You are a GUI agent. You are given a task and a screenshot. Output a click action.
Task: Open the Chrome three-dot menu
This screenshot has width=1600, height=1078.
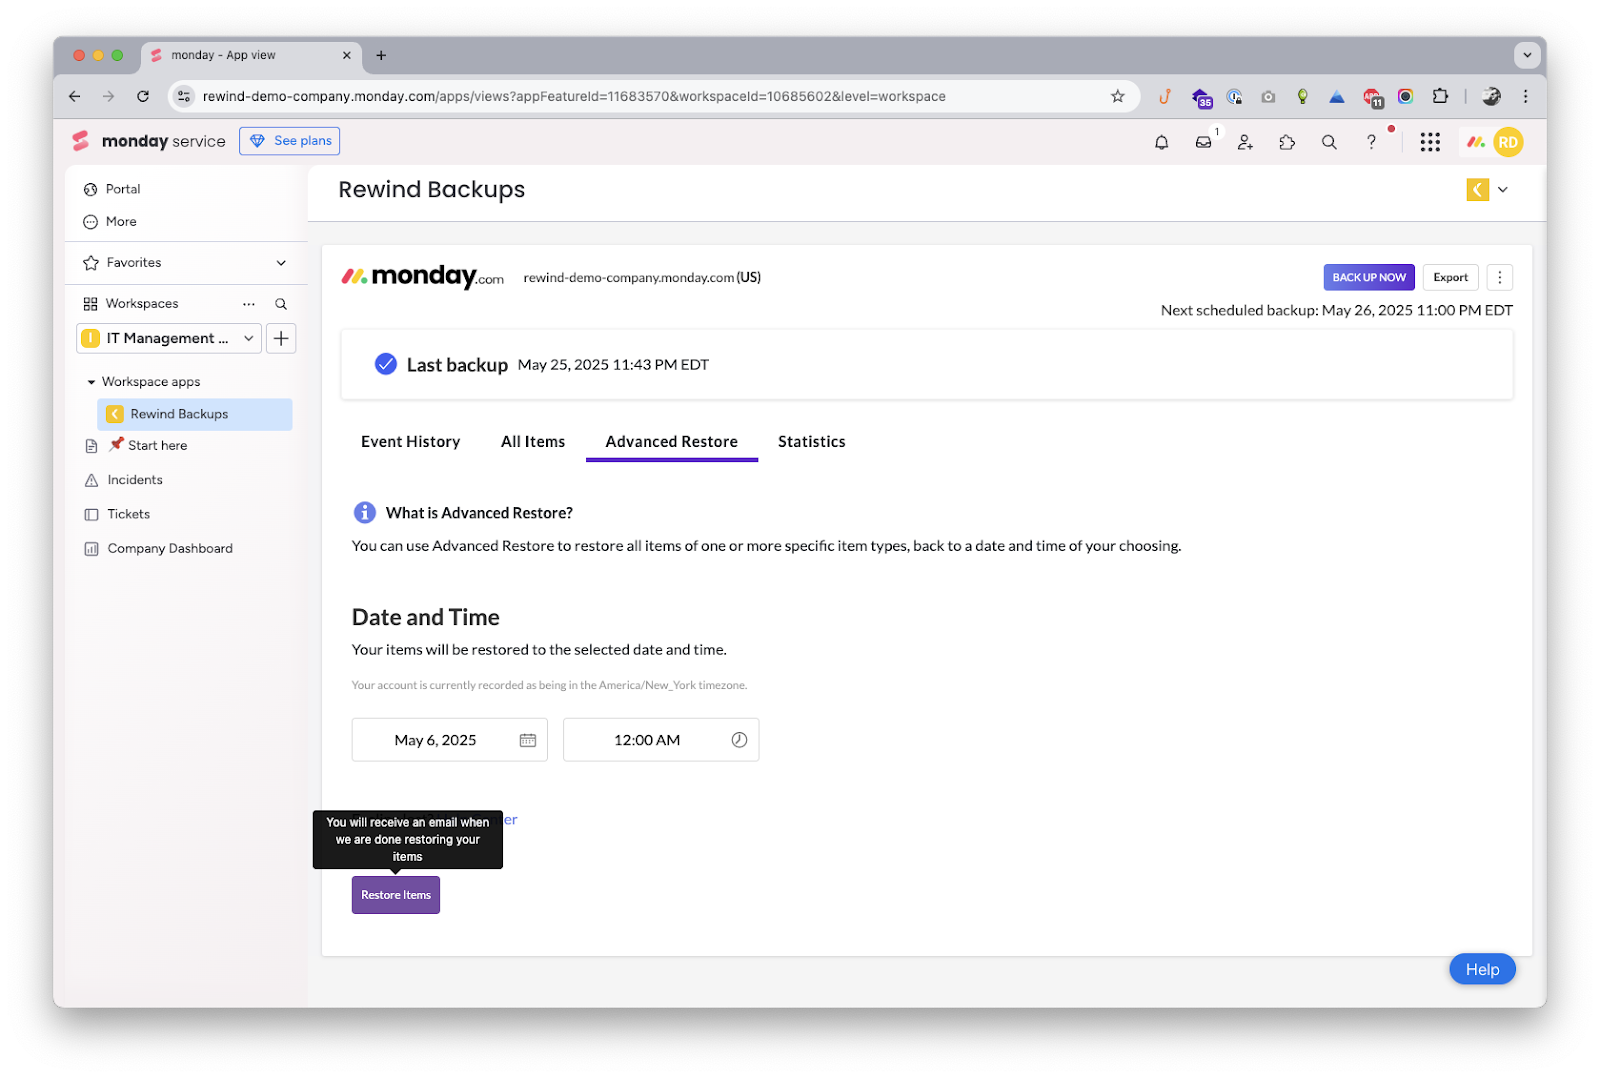(1525, 96)
